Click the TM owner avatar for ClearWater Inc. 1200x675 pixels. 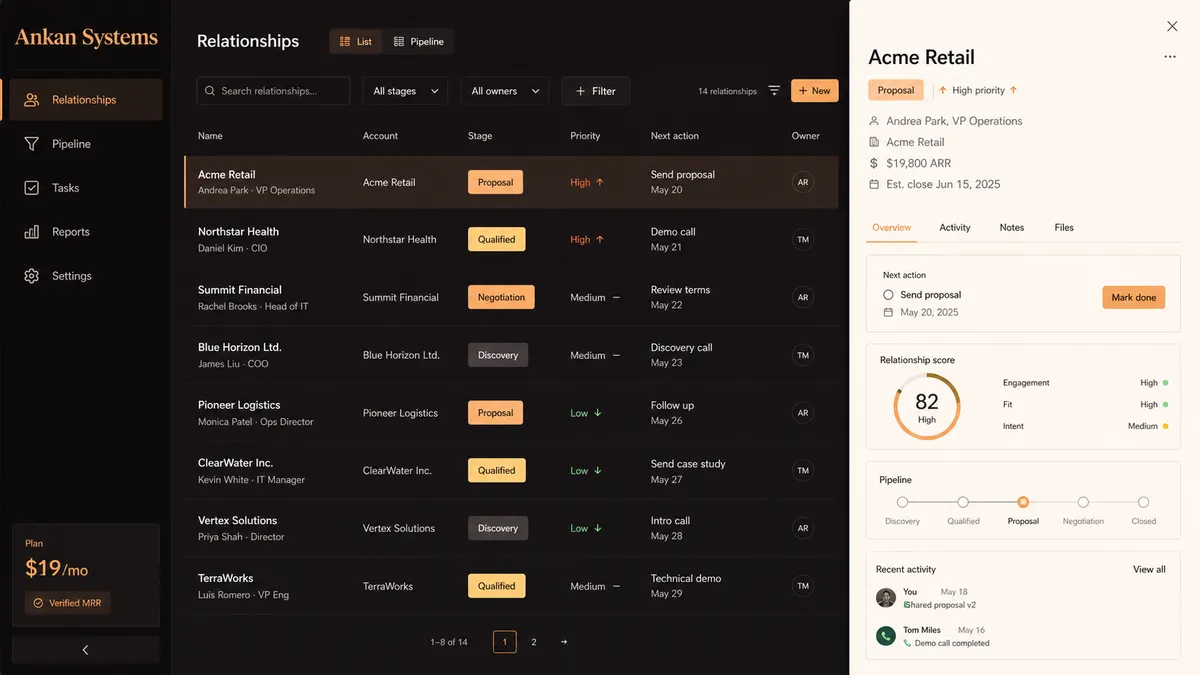[803, 470]
